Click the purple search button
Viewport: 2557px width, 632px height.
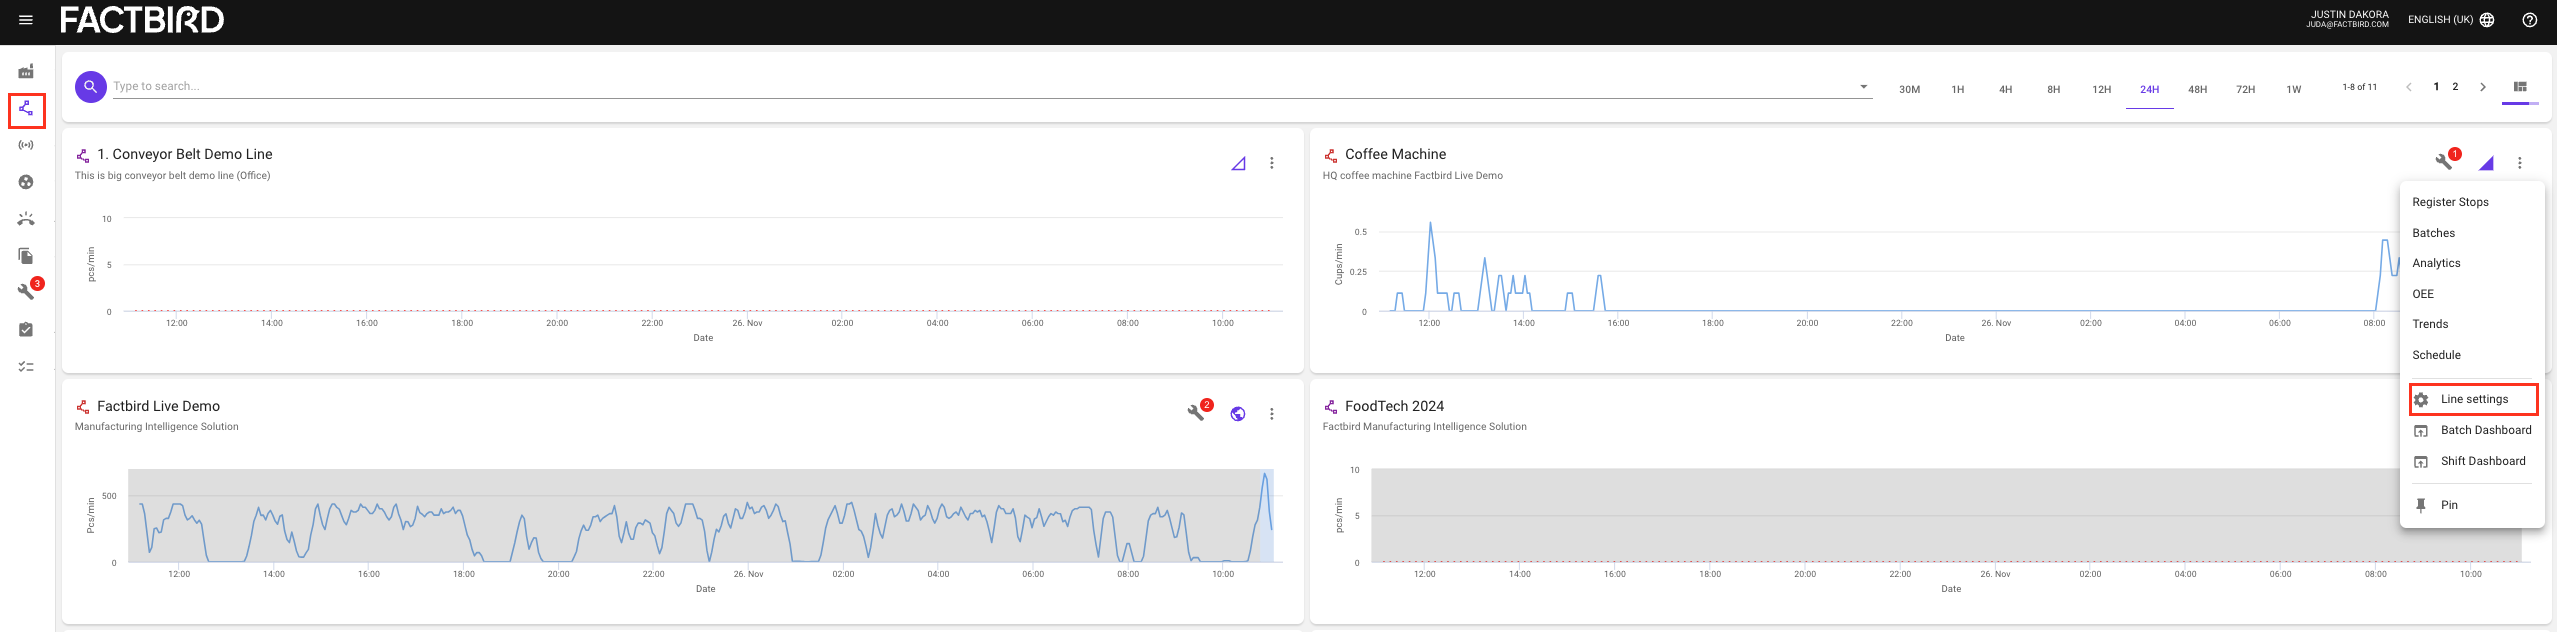click(x=90, y=87)
